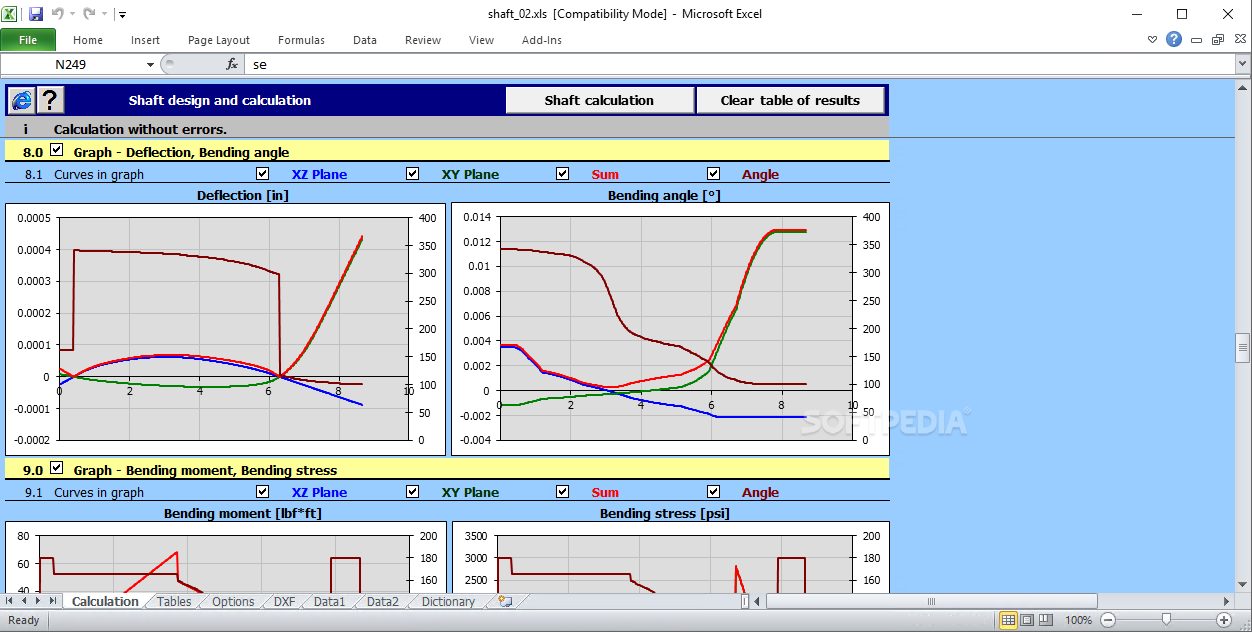This screenshot has width=1252, height=632.
Task: Open the Undo history dropdown arrow
Action: pyautogui.click(x=72, y=15)
